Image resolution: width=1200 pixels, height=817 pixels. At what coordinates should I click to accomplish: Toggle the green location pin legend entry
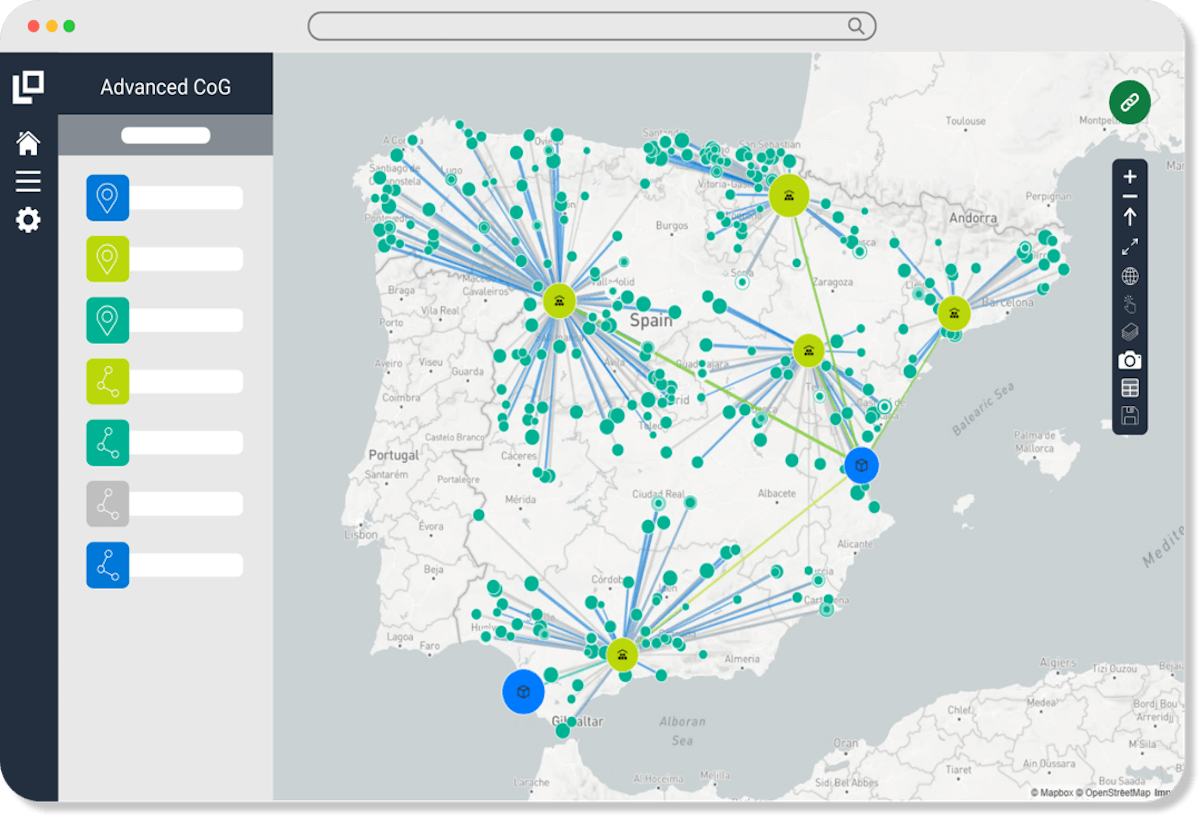point(107,258)
